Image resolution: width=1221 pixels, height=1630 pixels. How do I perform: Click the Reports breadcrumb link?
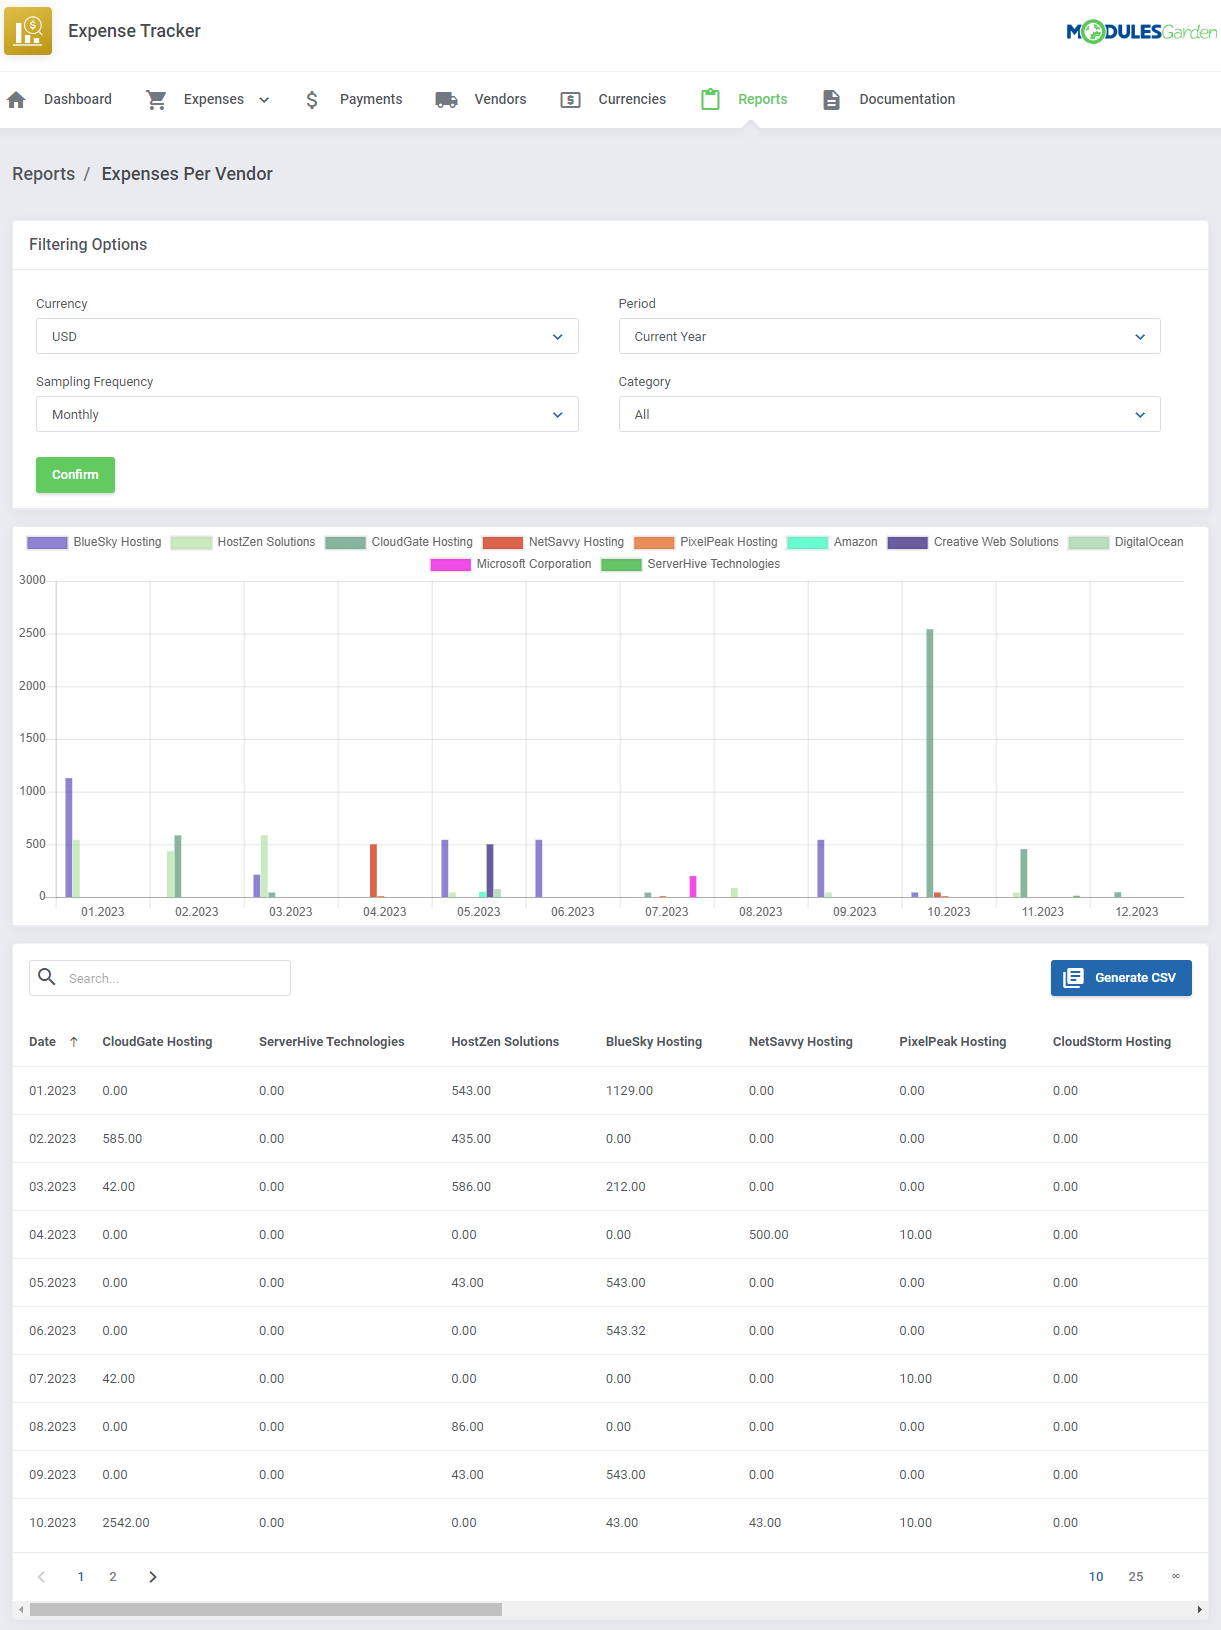43,174
